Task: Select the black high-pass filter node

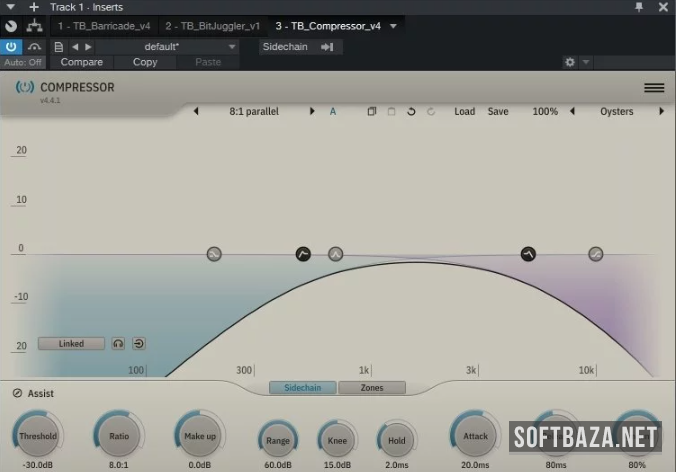Action: tap(303, 254)
